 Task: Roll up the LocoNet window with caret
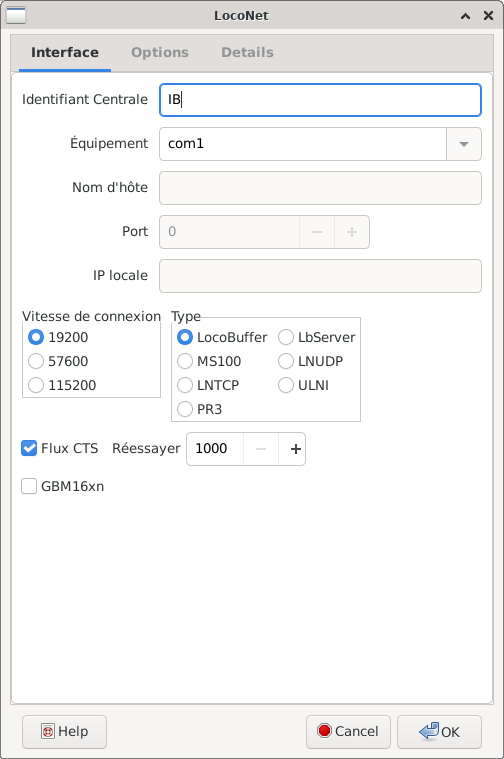click(x=465, y=15)
